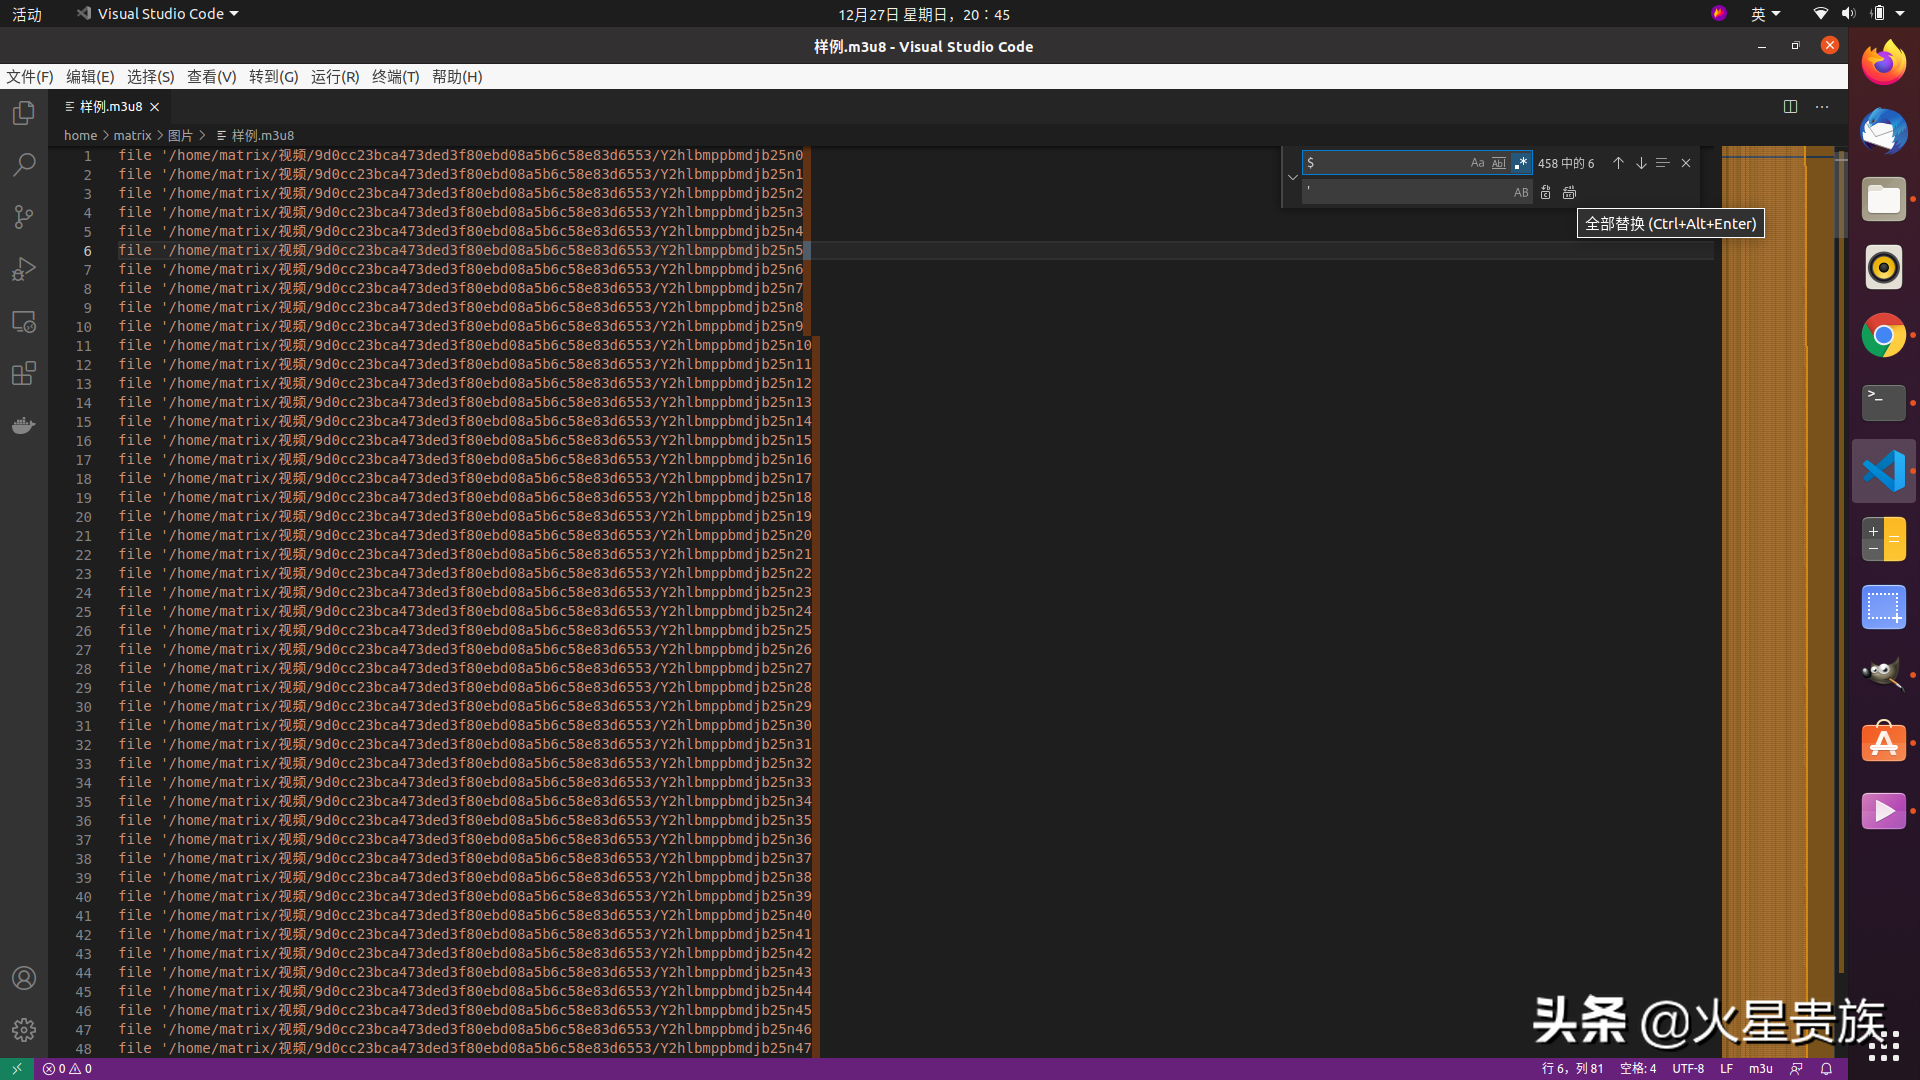1920x1080 pixels.
Task: Open the Search view in activity bar
Action: click(x=24, y=165)
